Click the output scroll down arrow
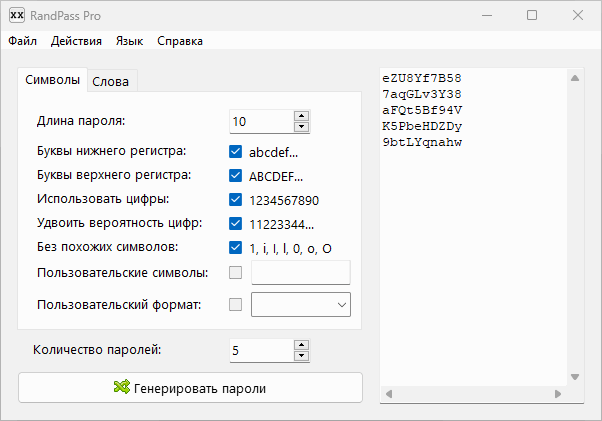The width and height of the screenshot is (602, 421). (x=575, y=377)
